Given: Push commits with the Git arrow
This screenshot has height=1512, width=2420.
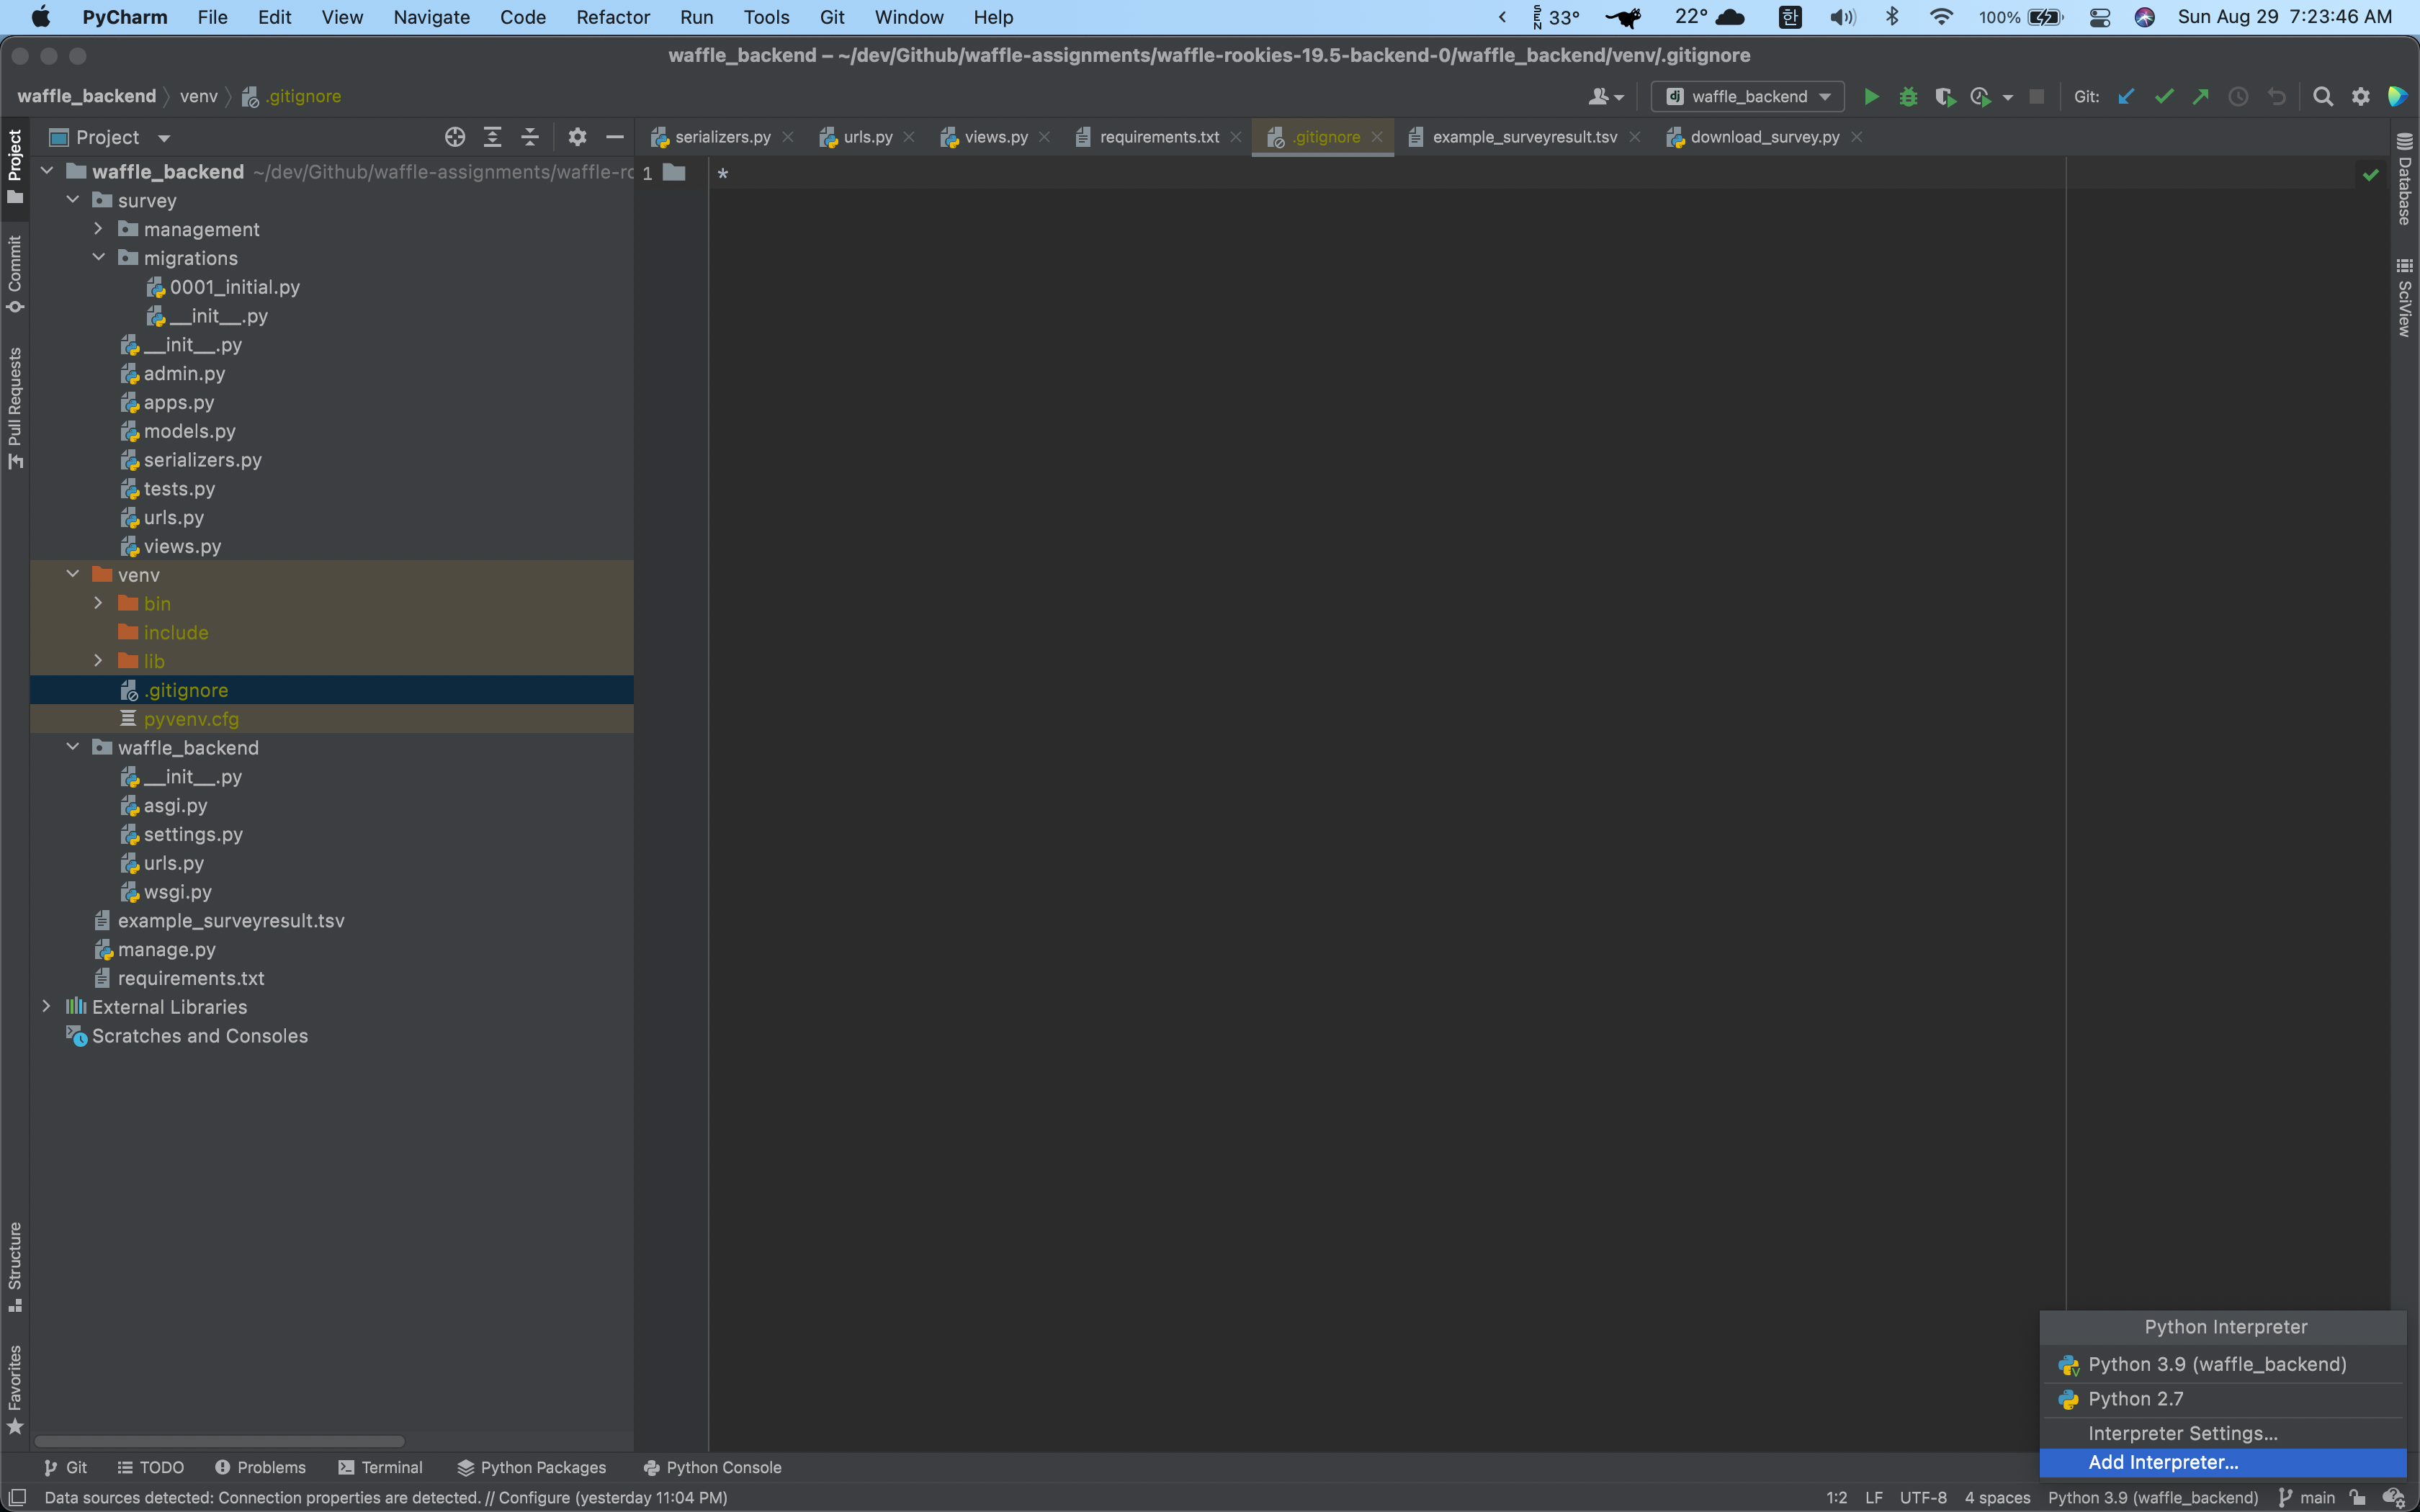Looking at the screenshot, I should pyautogui.click(x=2200, y=96).
